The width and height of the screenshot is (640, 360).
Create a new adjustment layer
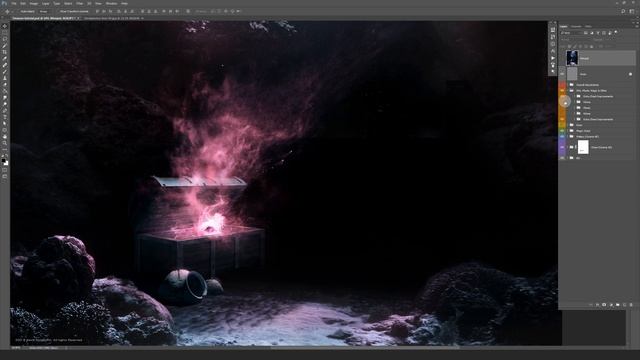tap(611, 304)
